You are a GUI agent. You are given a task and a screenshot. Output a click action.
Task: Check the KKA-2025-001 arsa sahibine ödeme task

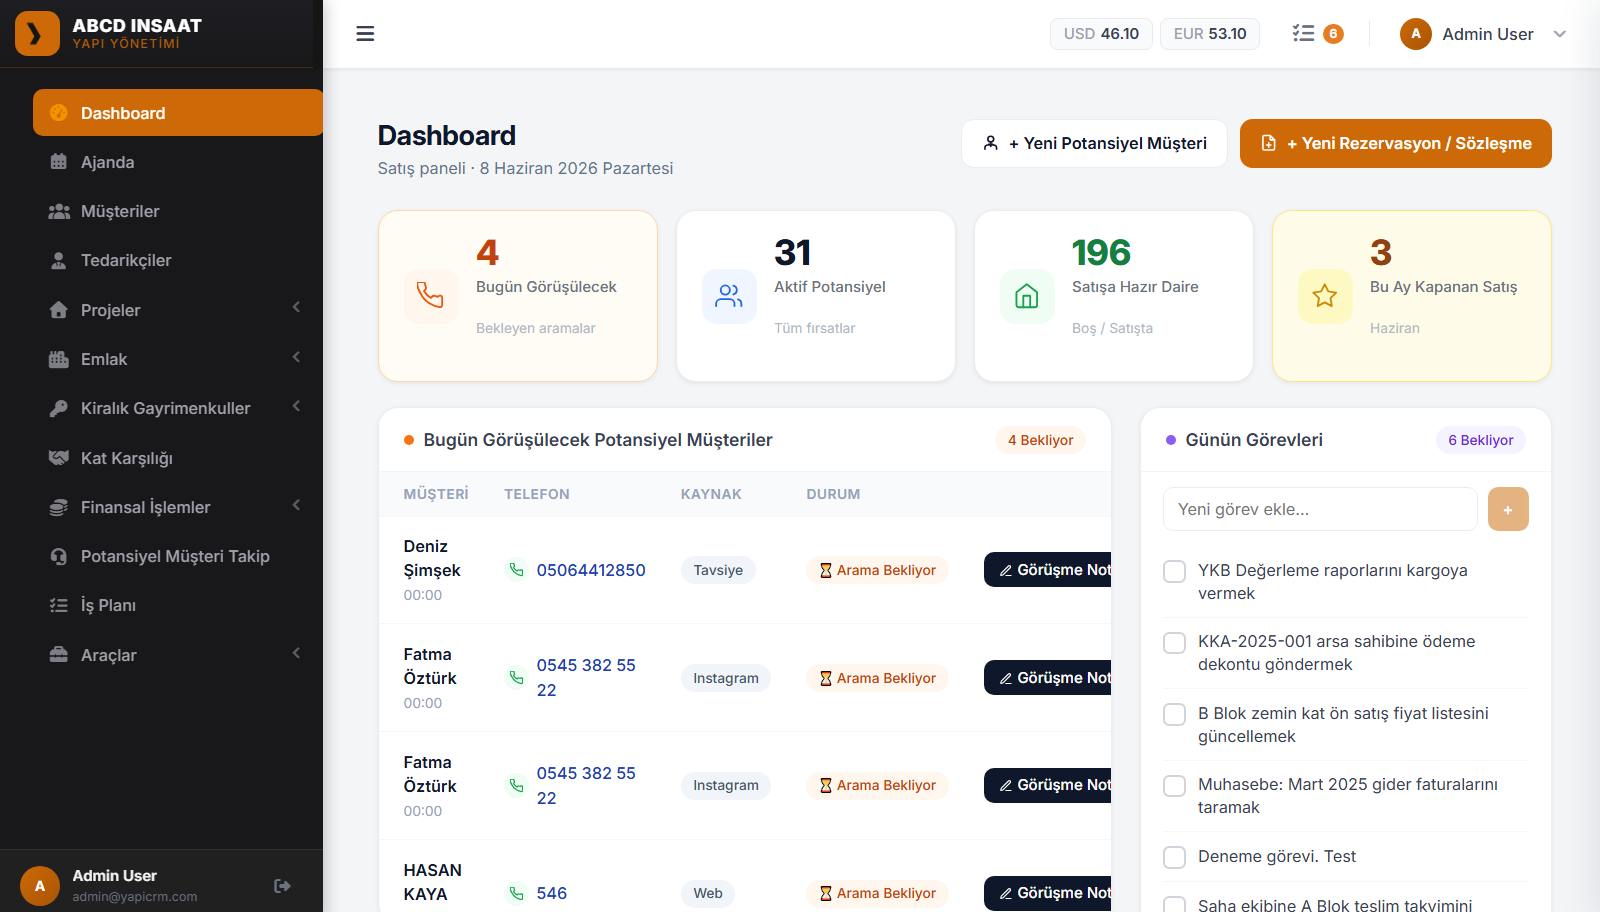[1174, 642]
